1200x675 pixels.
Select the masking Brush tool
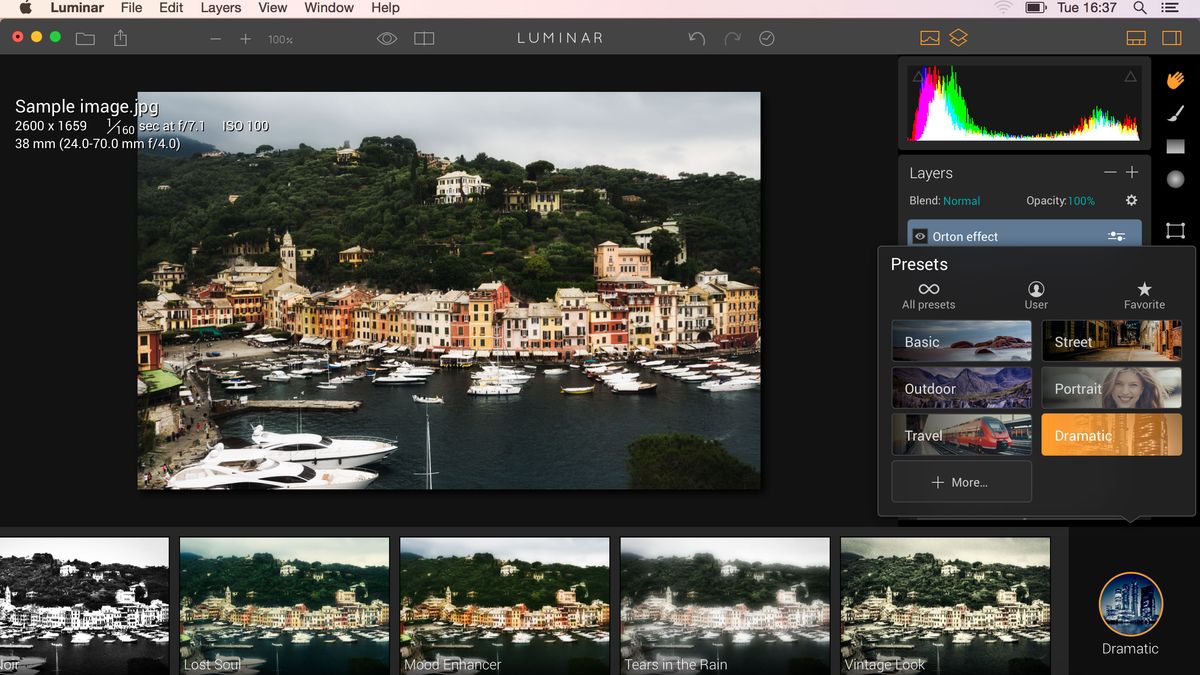[x=1176, y=115]
